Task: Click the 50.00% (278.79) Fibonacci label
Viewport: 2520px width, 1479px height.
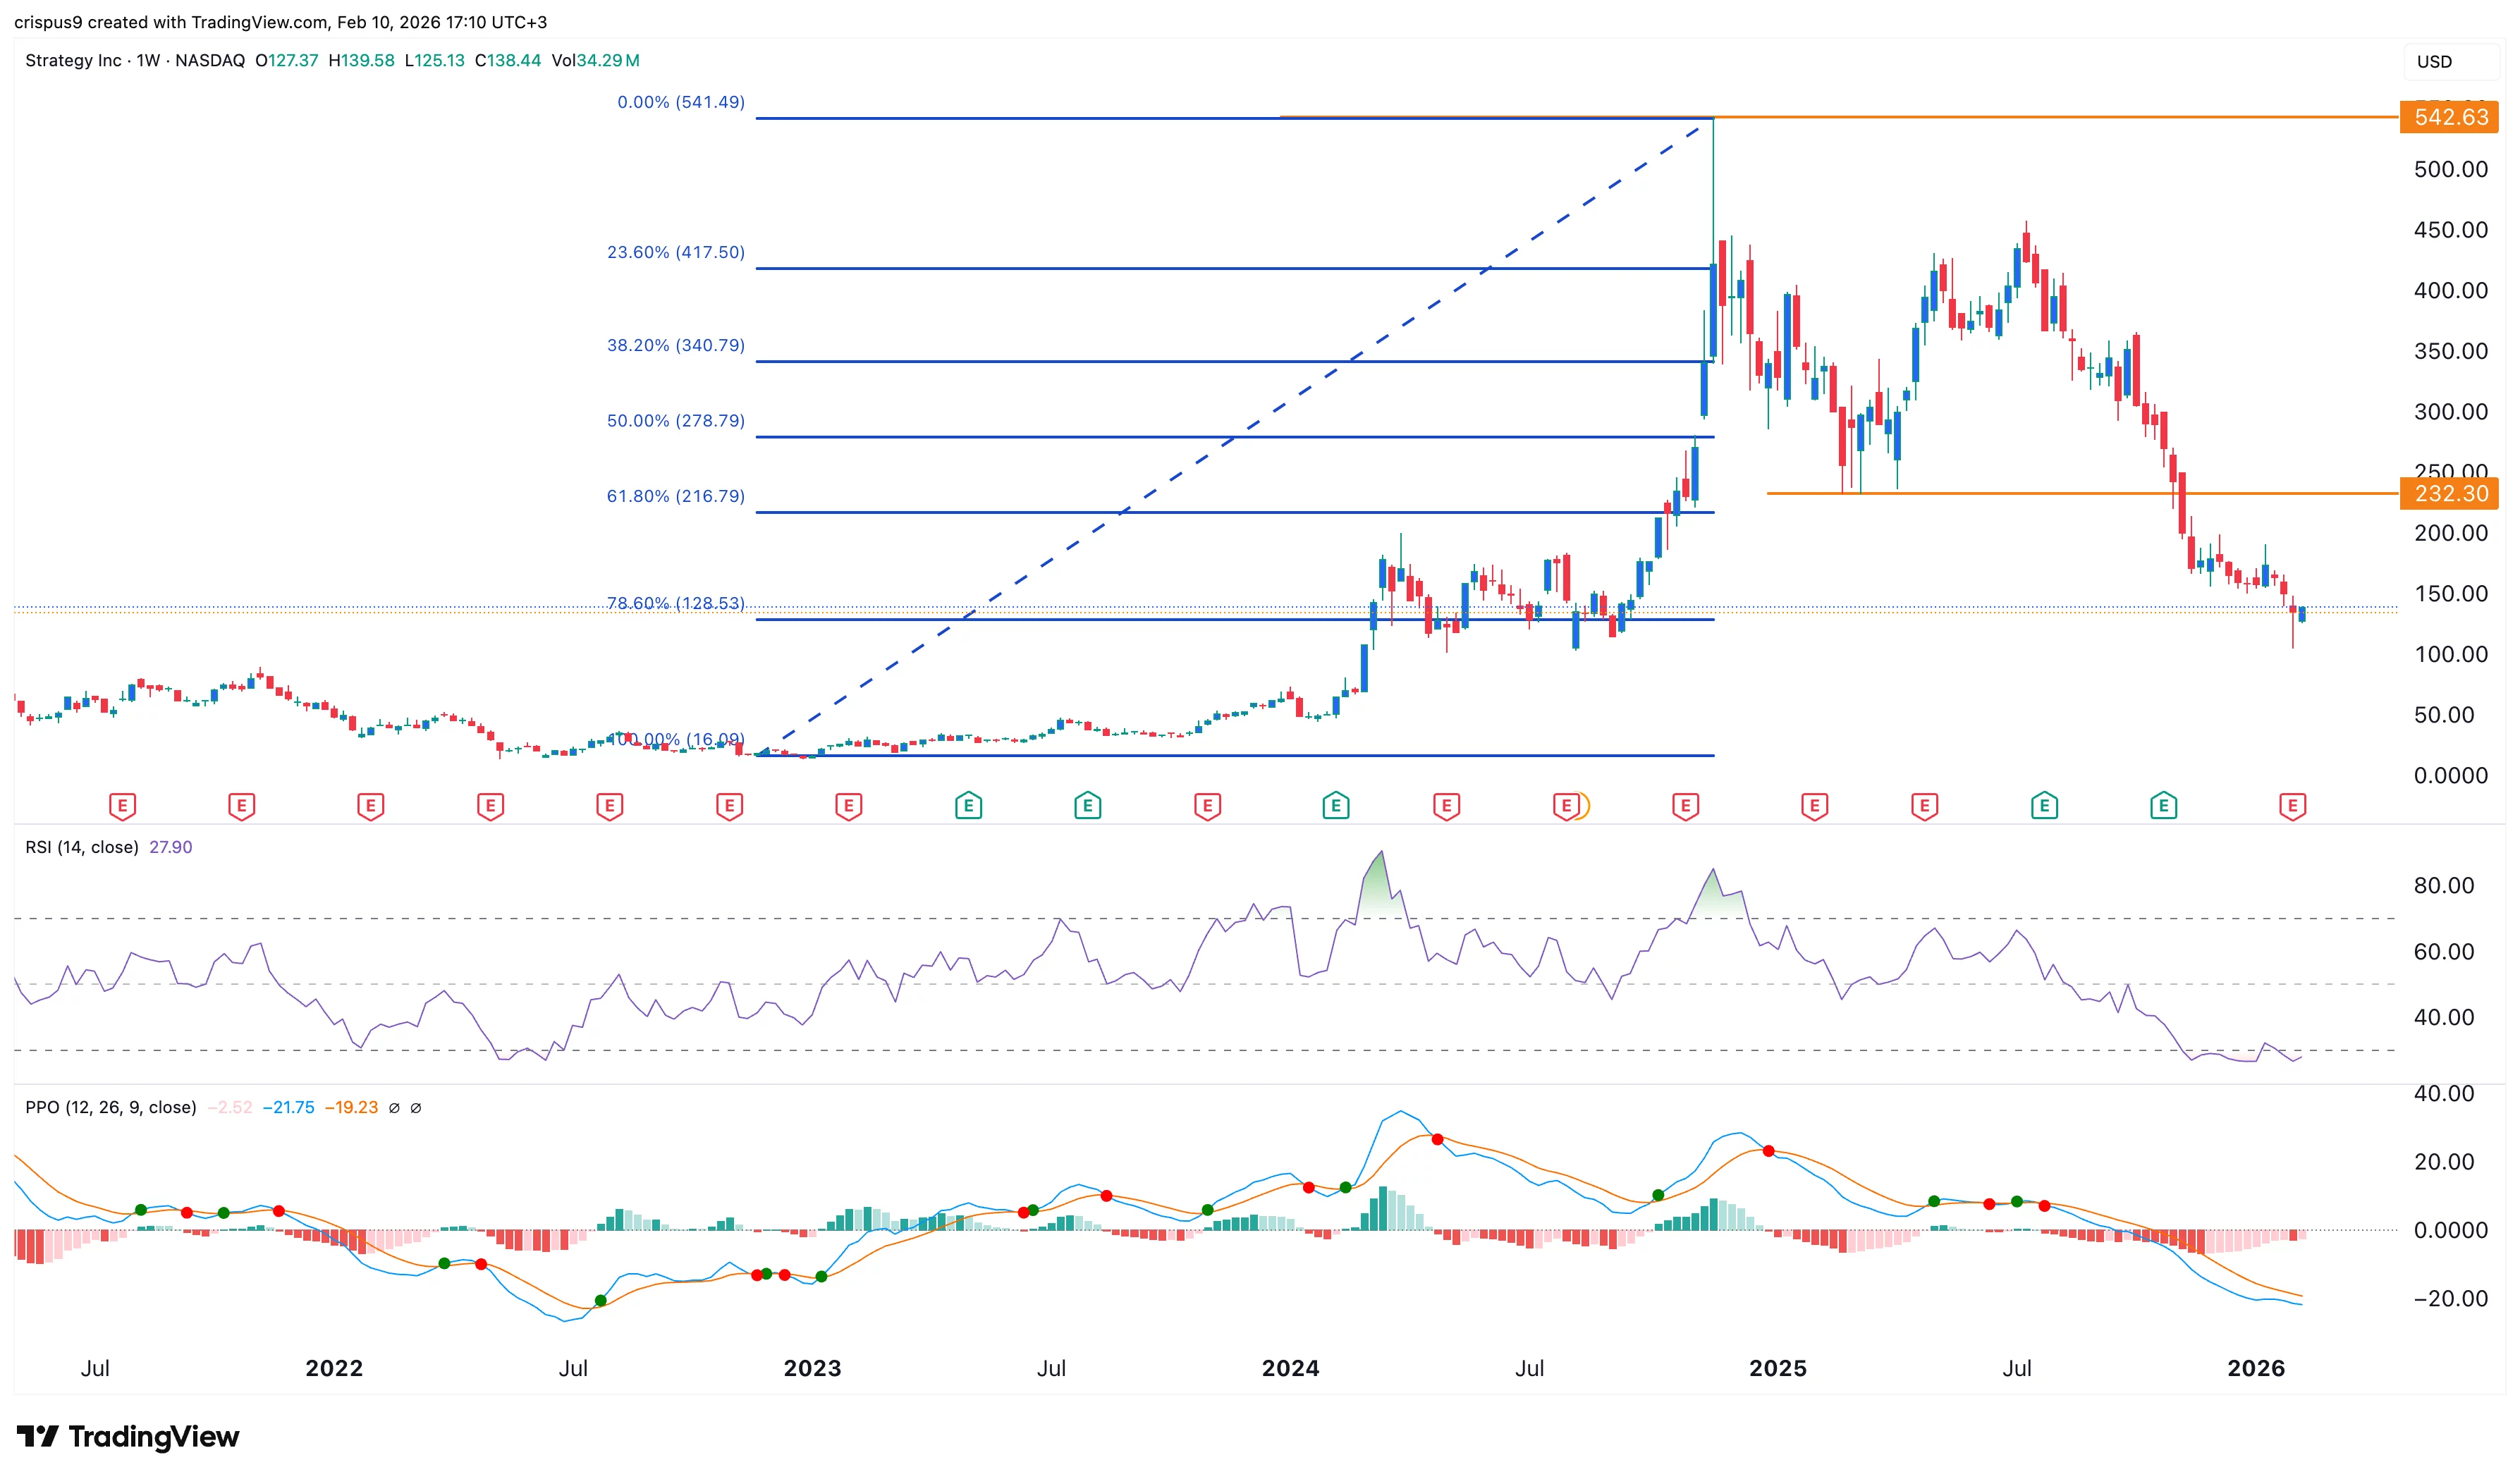Action: point(676,420)
